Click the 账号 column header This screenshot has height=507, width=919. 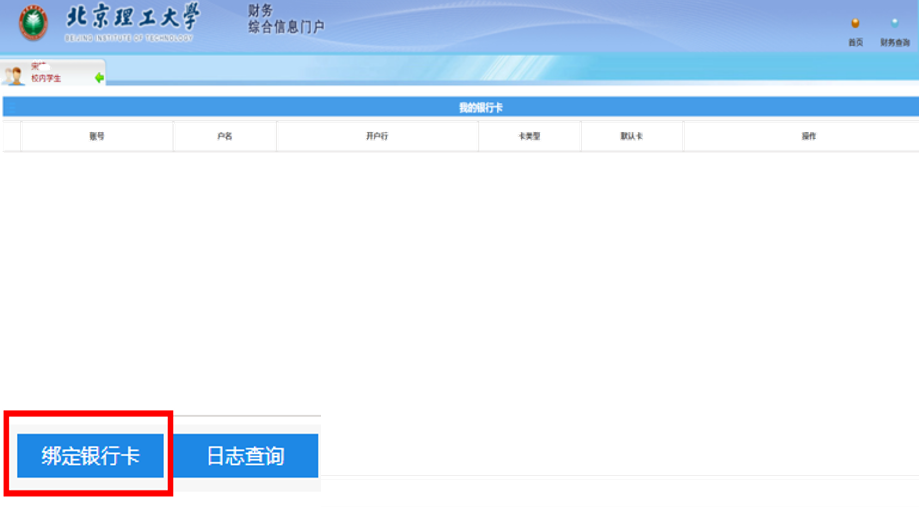pyautogui.click(x=97, y=136)
